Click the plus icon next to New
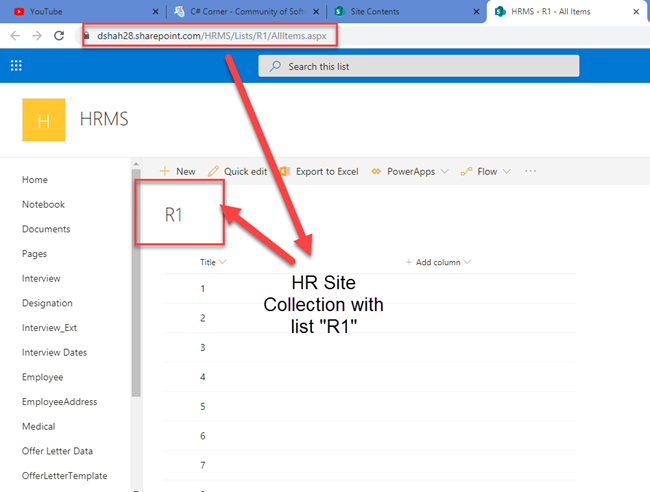The width and height of the screenshot is (650, 492). point(165,171)
